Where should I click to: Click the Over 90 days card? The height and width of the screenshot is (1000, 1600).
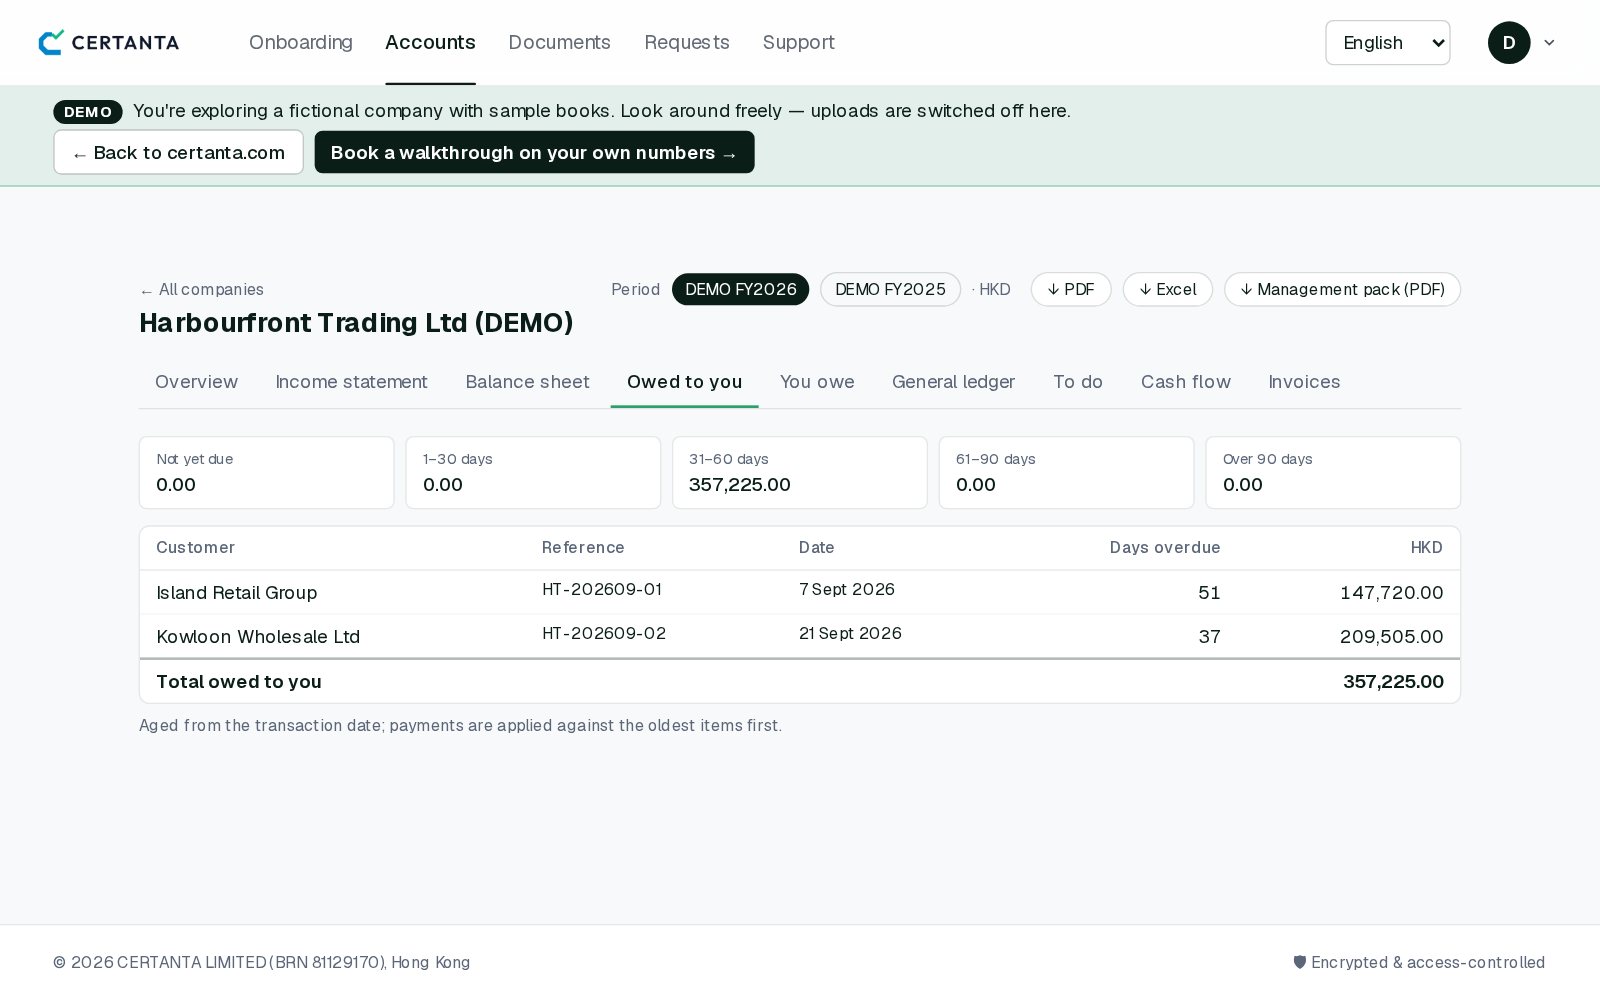[1333, 473]
